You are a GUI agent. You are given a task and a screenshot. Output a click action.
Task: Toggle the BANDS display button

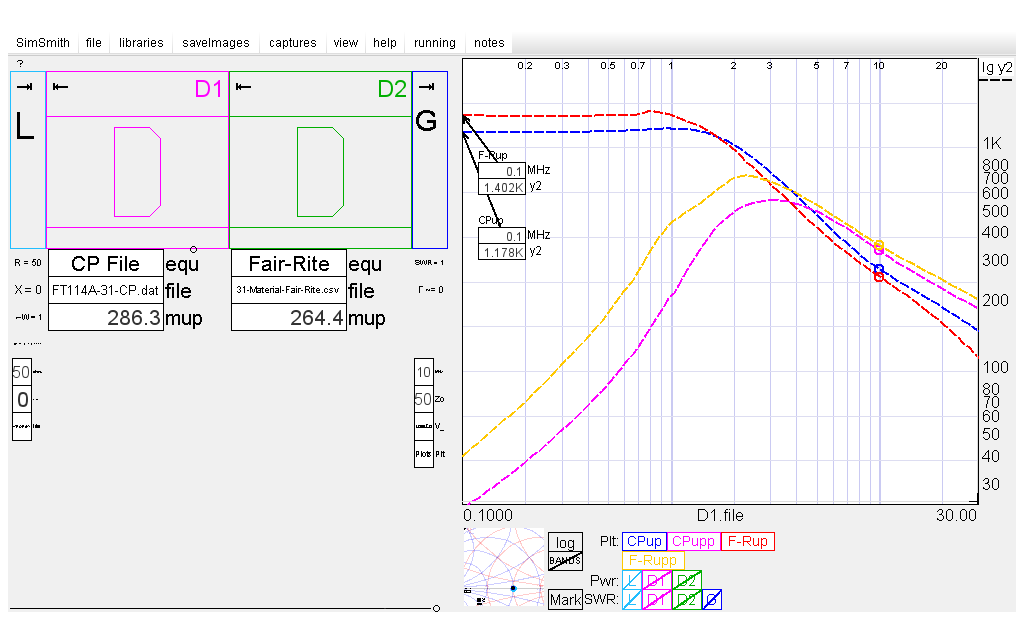coord(565,561)
